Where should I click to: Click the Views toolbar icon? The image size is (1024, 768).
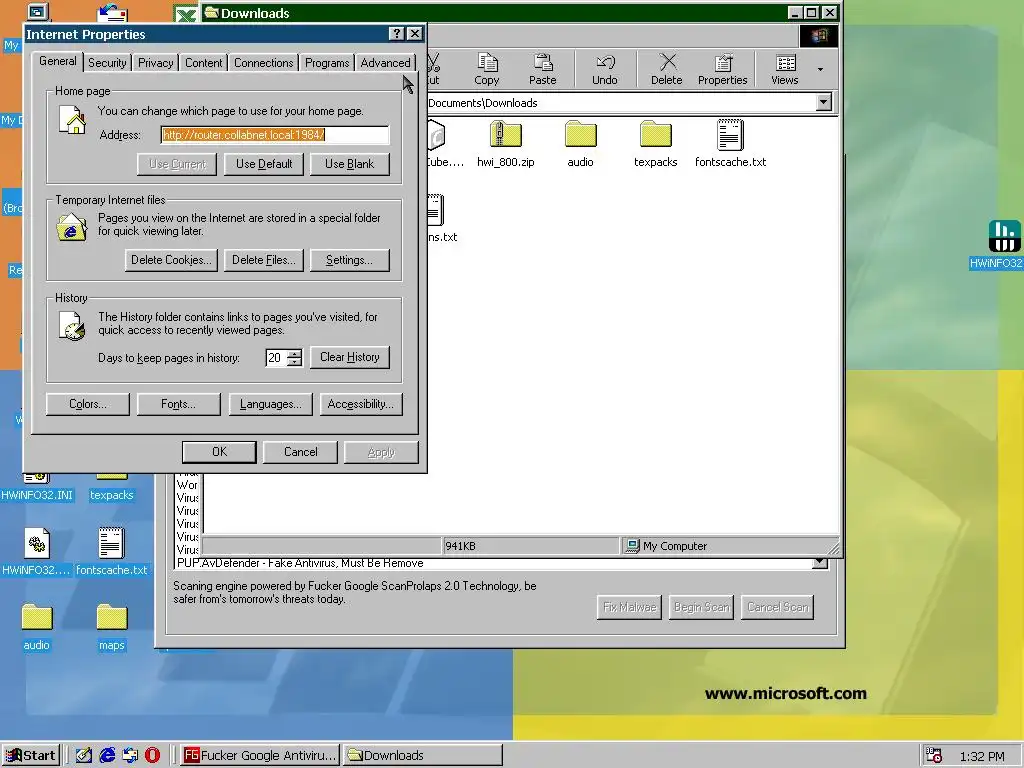tap(784, 69)
